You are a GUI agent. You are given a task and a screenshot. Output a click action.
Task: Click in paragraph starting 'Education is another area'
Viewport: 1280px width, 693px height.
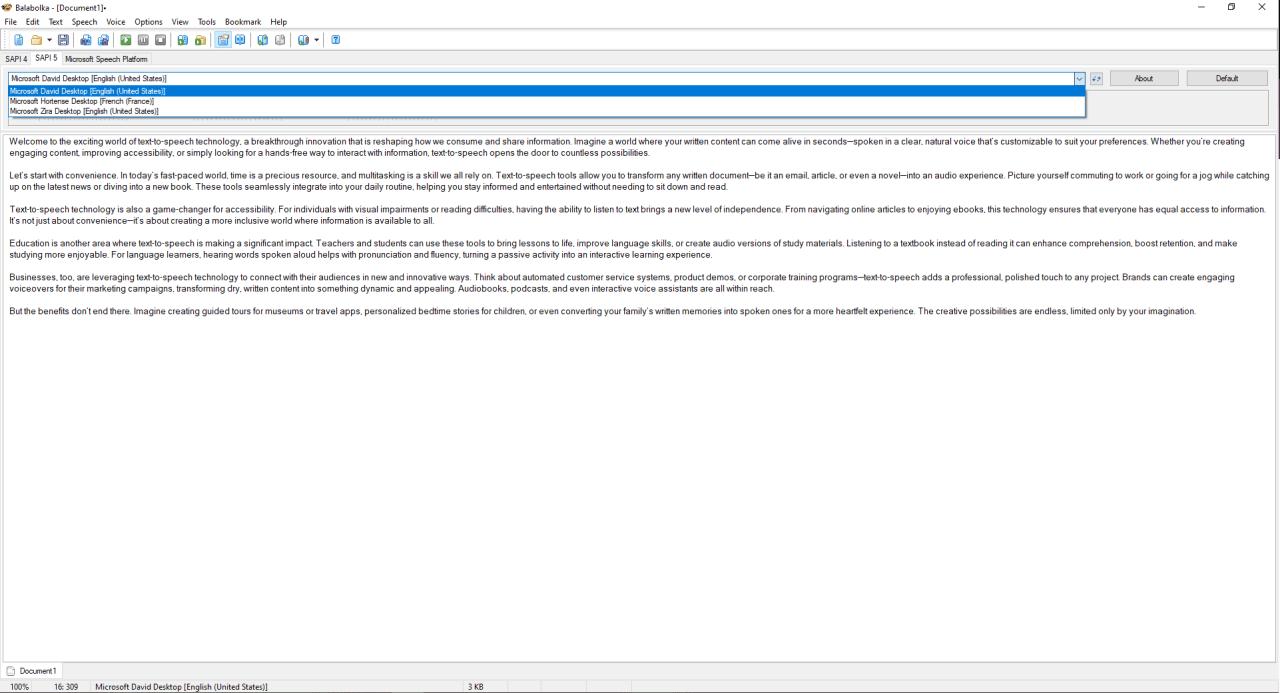[x=623, y=249]
